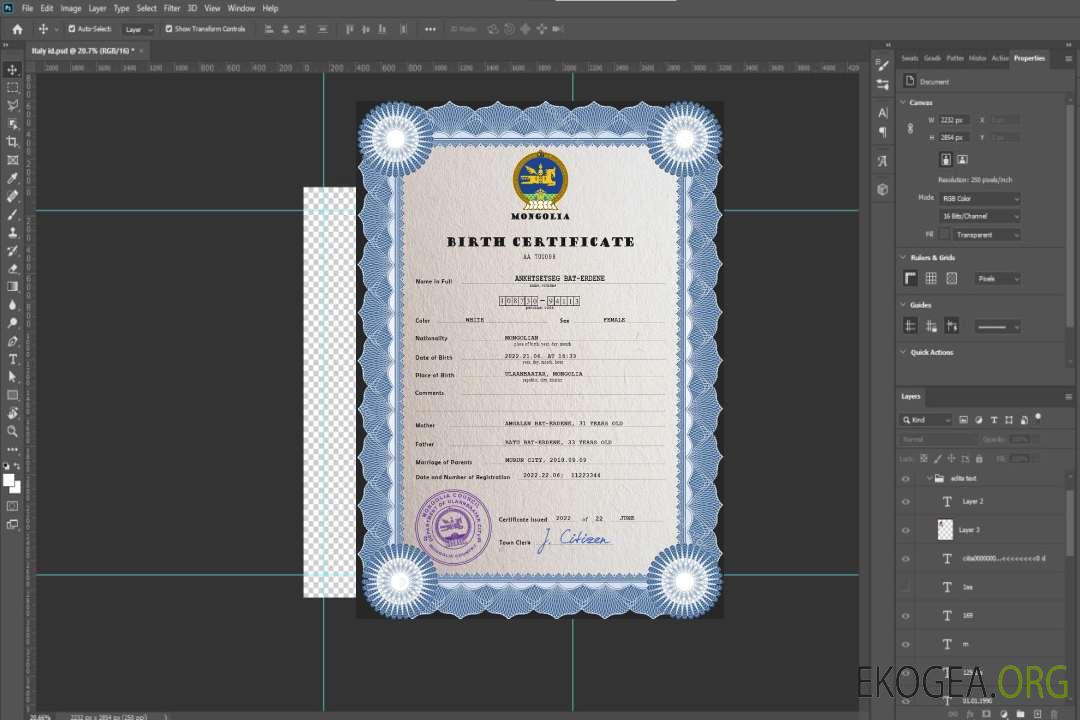Select the Gradient tool
The width and height of the screenshot is (1080, 720).
point(12,287)
